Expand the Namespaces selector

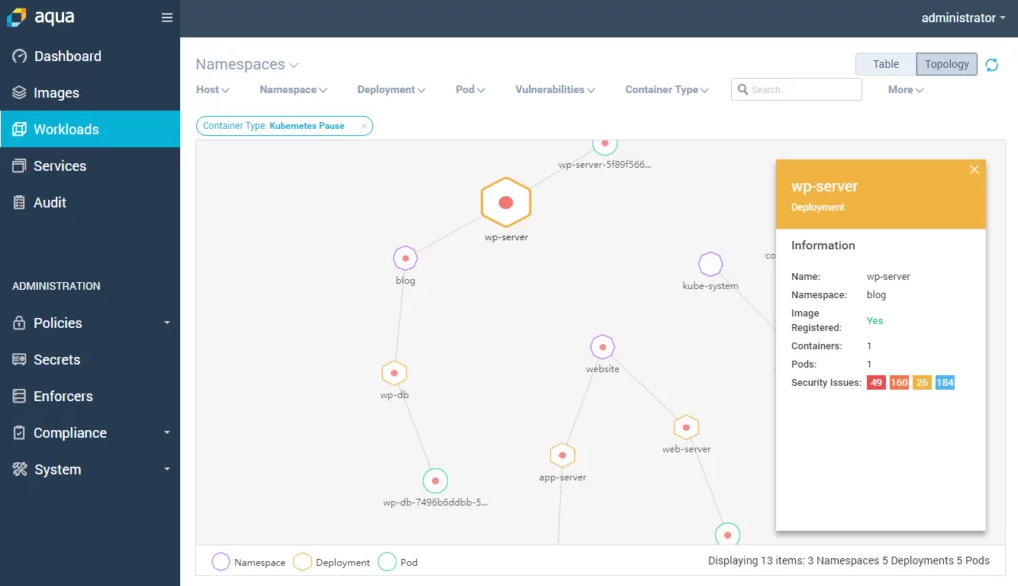point(246,64)
